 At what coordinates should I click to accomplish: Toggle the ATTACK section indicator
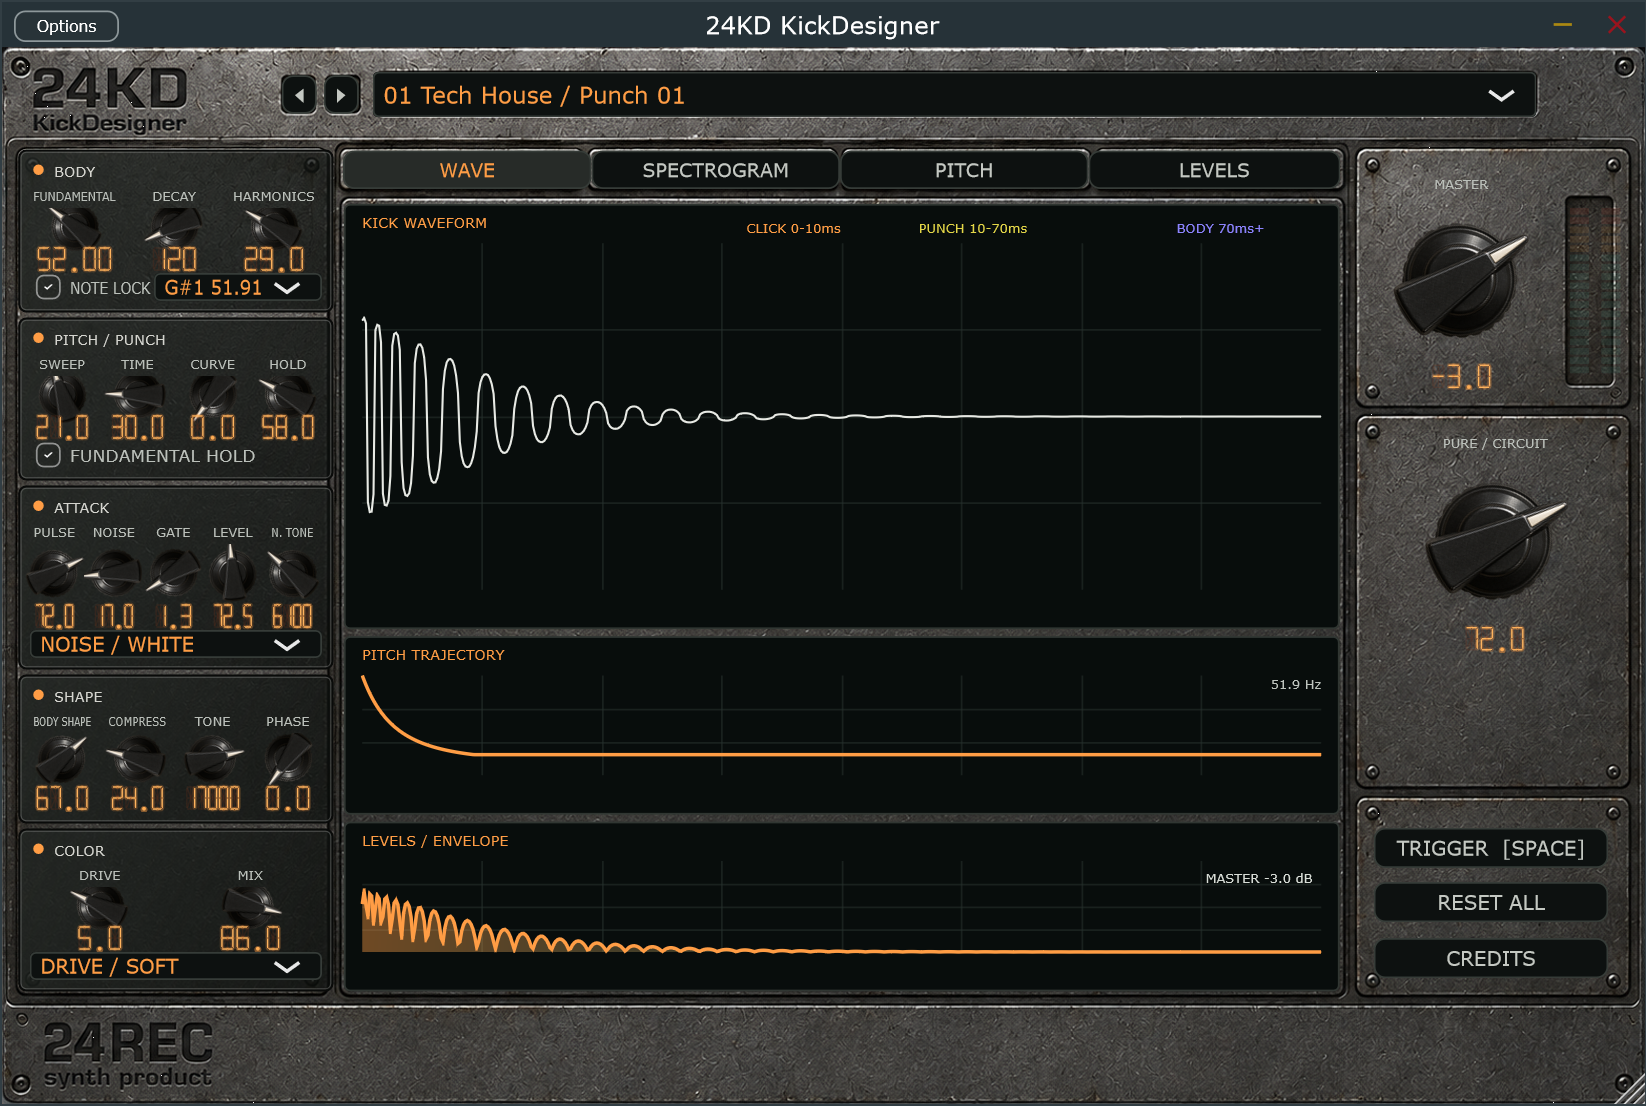[x=39, y=506]
